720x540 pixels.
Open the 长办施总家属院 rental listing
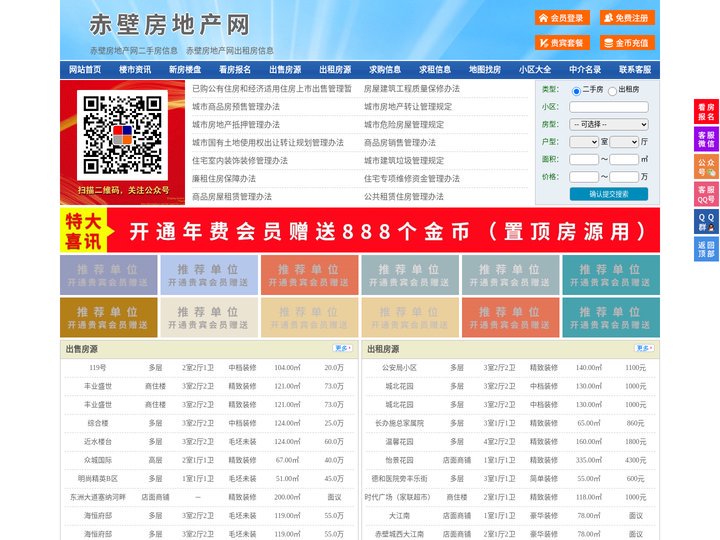[x=399, y=423]
